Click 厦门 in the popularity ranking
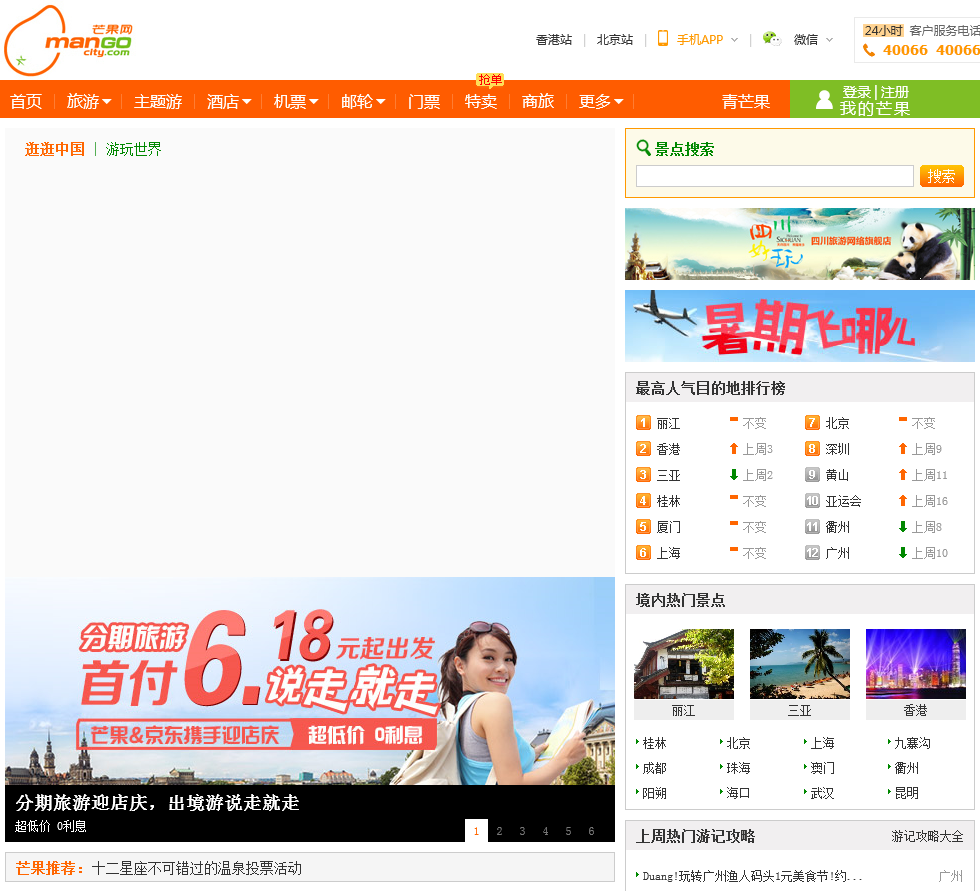The width and height of the screenshot is (980, 891). pos(668,527)
